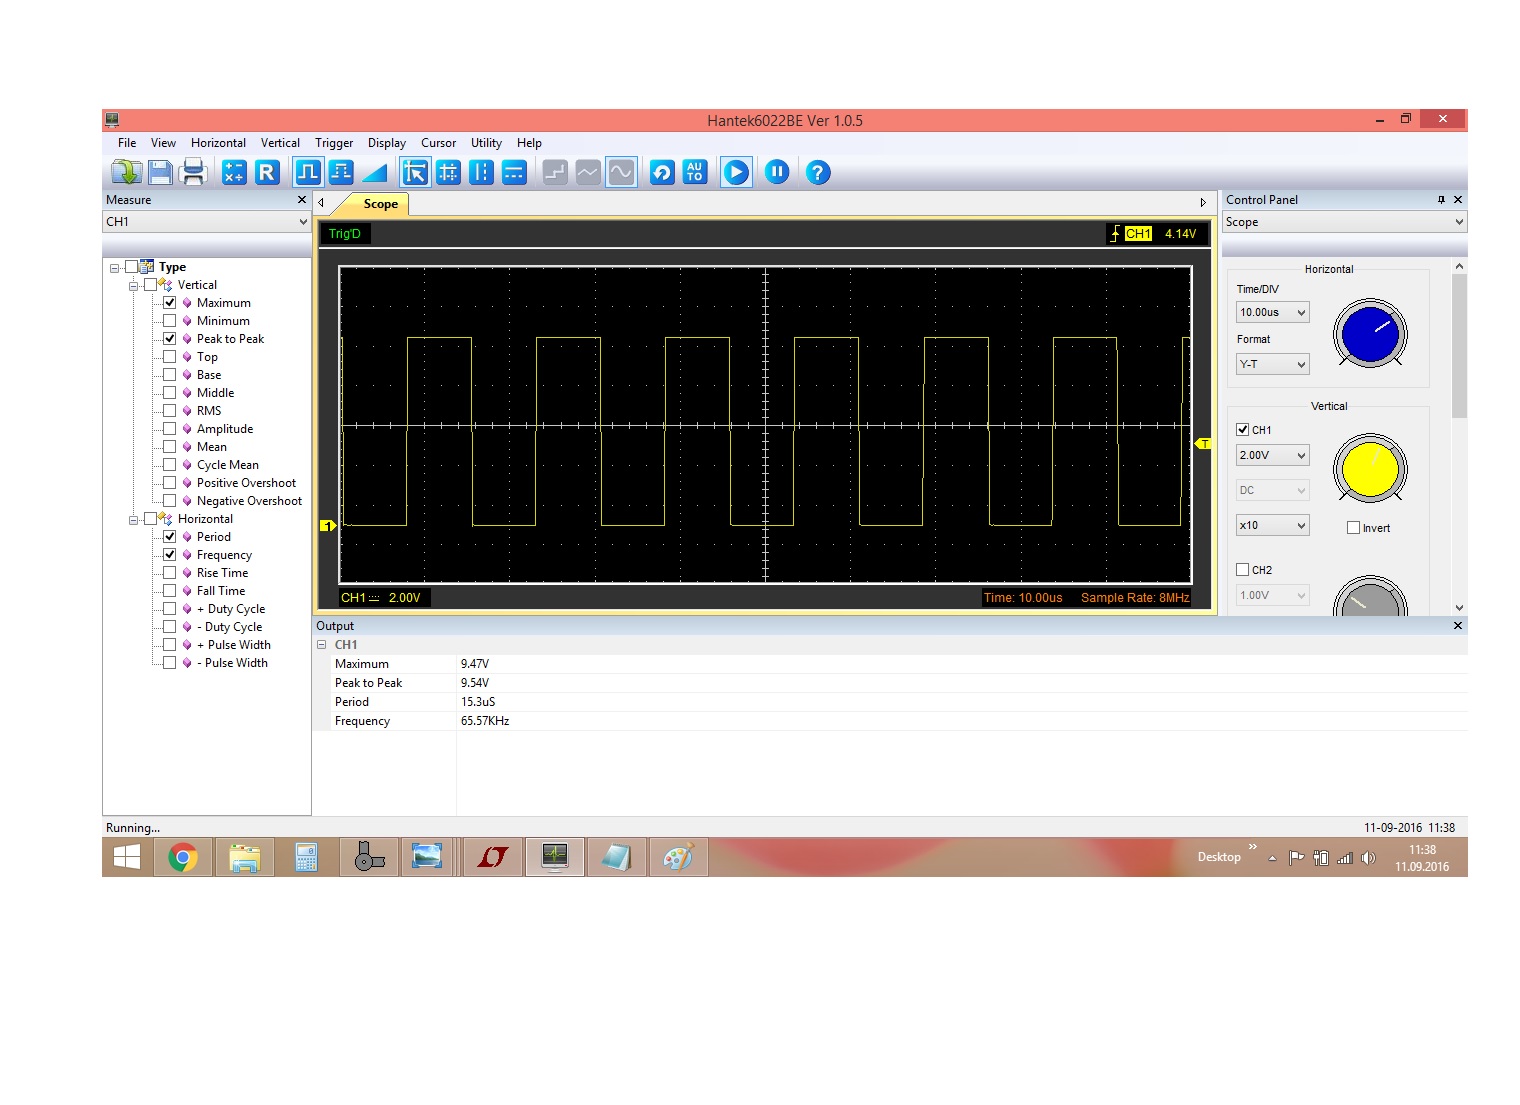The width and height of the screenshot is (1520, 1105).
Task: Open the math calculator toolbar icon
Action: 234,173
